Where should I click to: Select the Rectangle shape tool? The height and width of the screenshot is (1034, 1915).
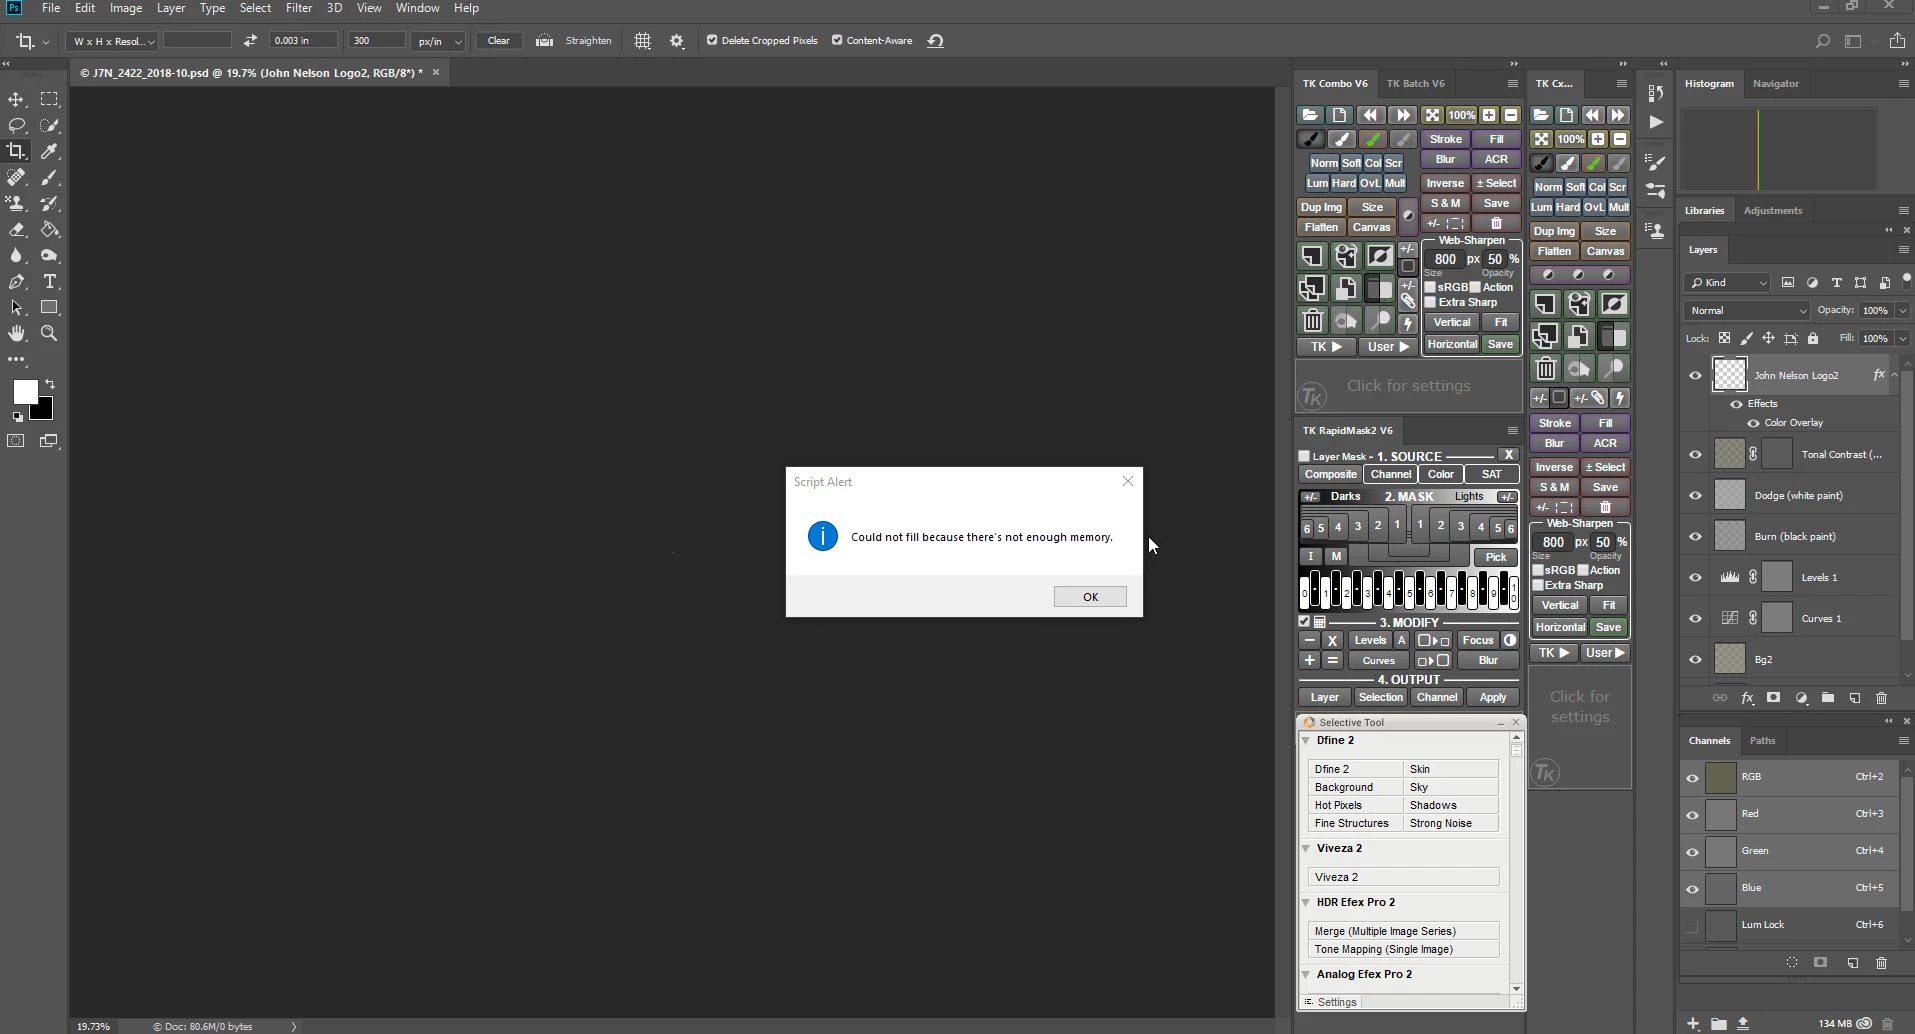click(49, 307)
